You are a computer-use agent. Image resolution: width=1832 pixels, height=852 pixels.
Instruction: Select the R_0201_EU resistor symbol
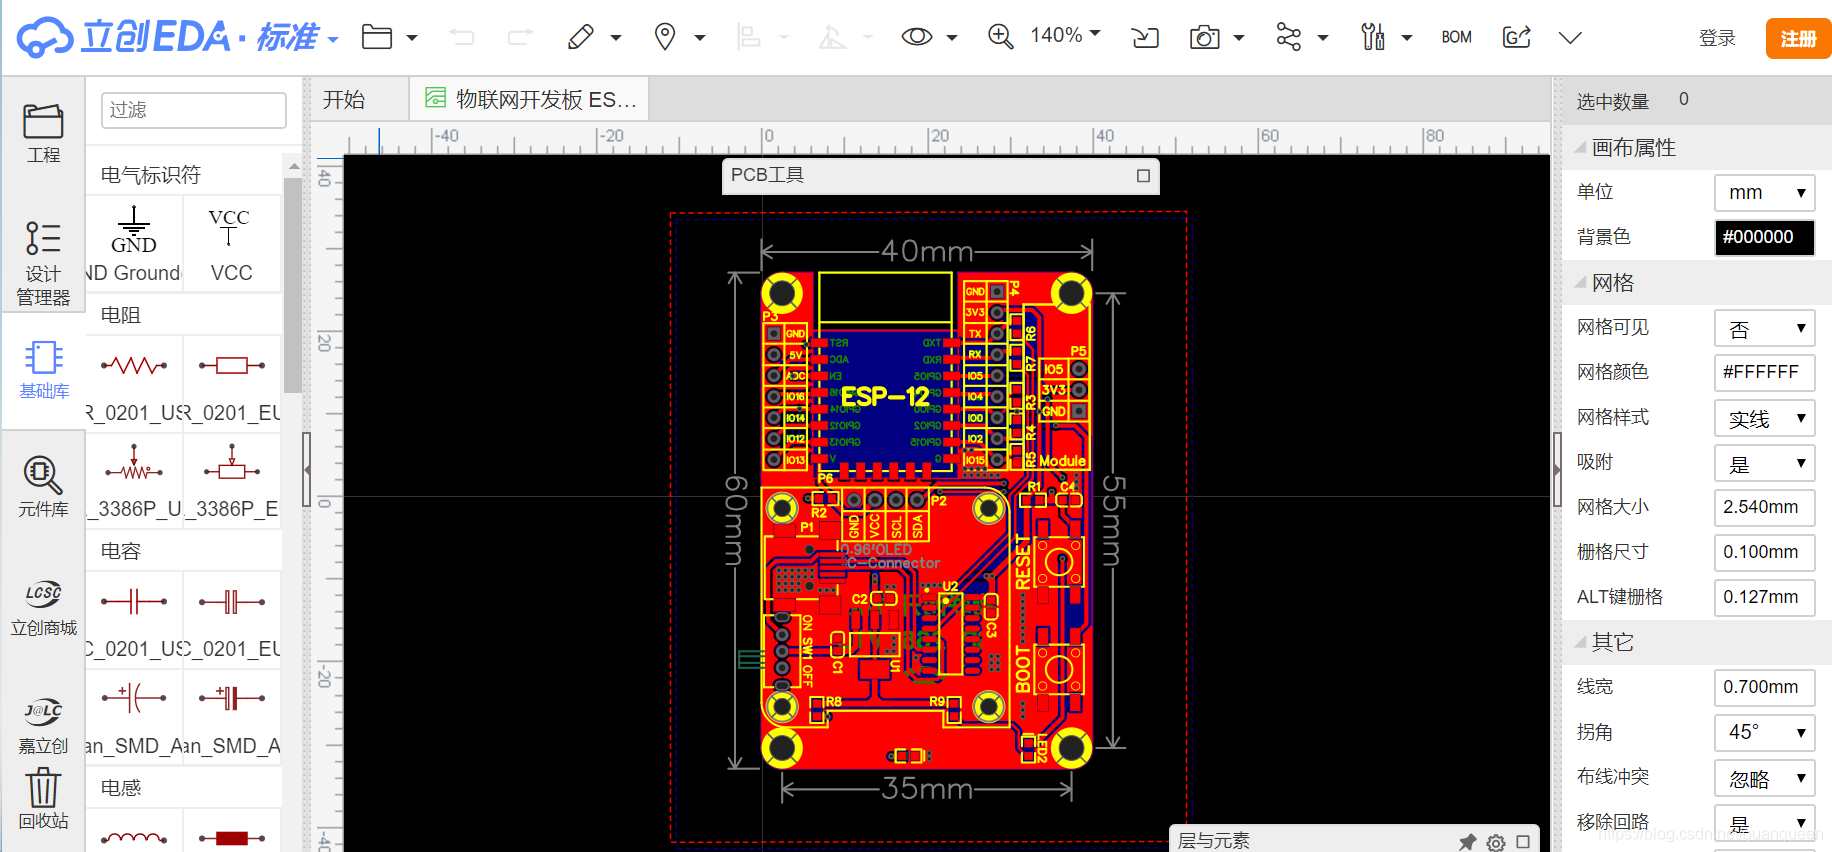click(x=231, y=382)
